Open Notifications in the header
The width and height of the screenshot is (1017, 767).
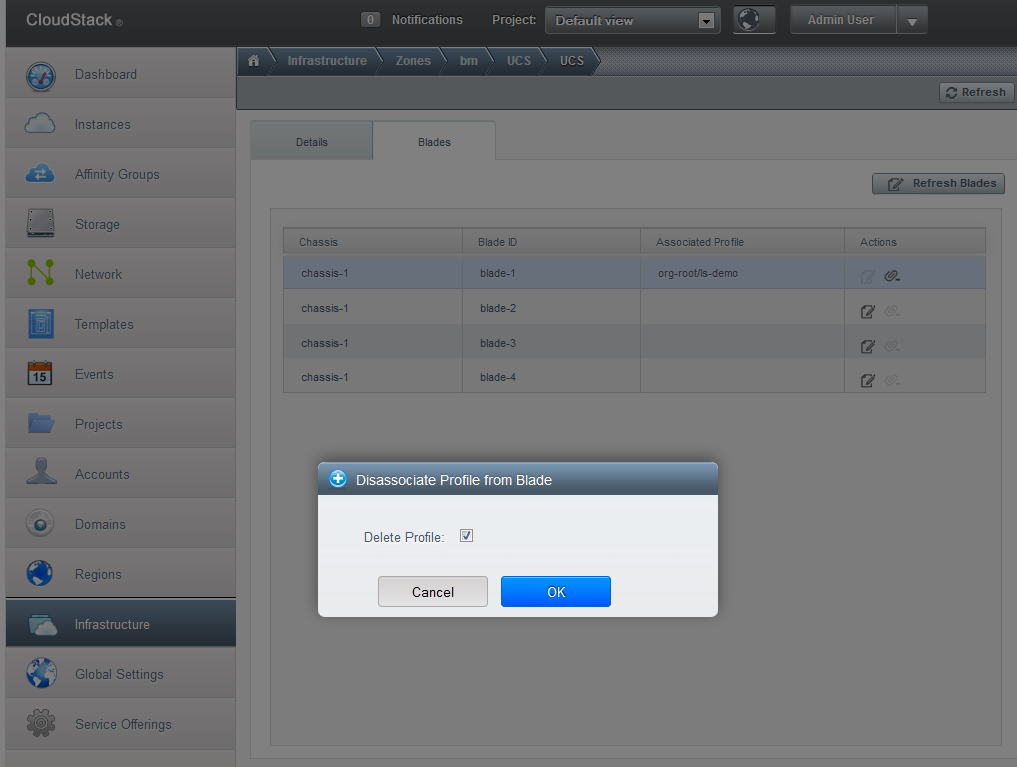click(427, 20)
